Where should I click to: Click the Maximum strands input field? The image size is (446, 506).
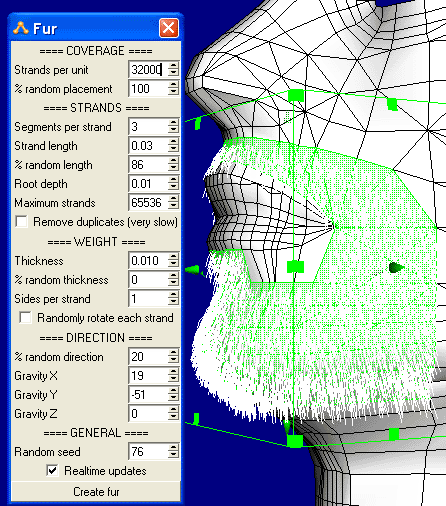coord(148,203)
